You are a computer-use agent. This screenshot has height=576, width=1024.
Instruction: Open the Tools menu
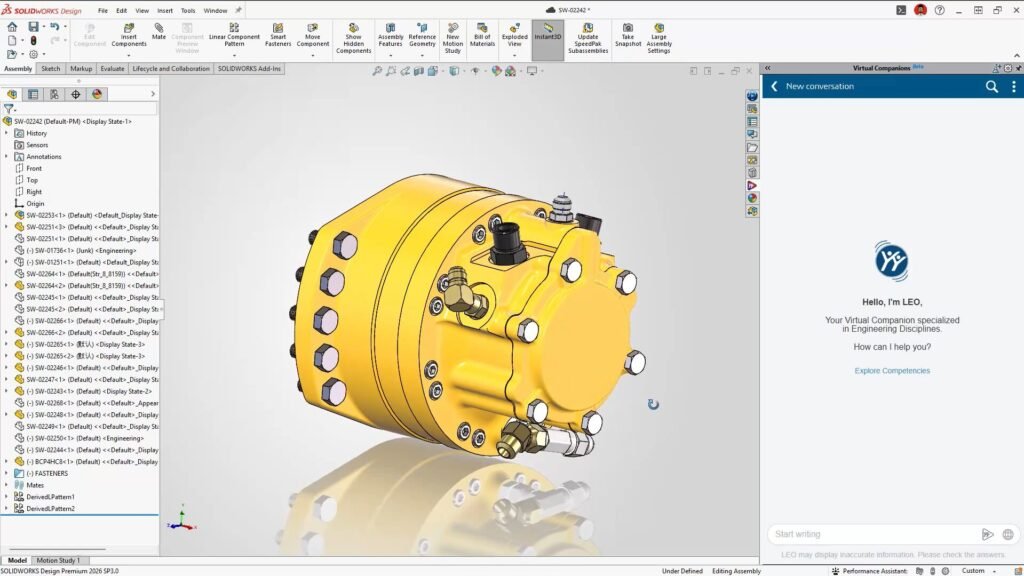click(x=188, y=10)
